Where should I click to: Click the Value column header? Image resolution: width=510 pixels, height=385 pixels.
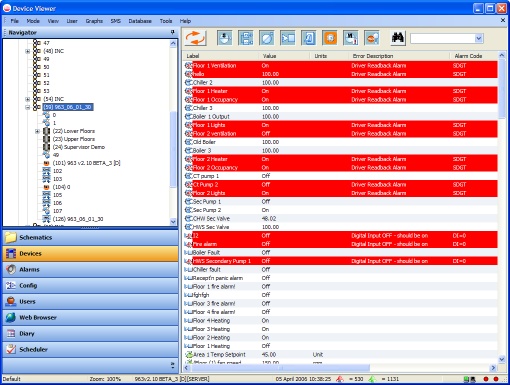coord(284,56)
